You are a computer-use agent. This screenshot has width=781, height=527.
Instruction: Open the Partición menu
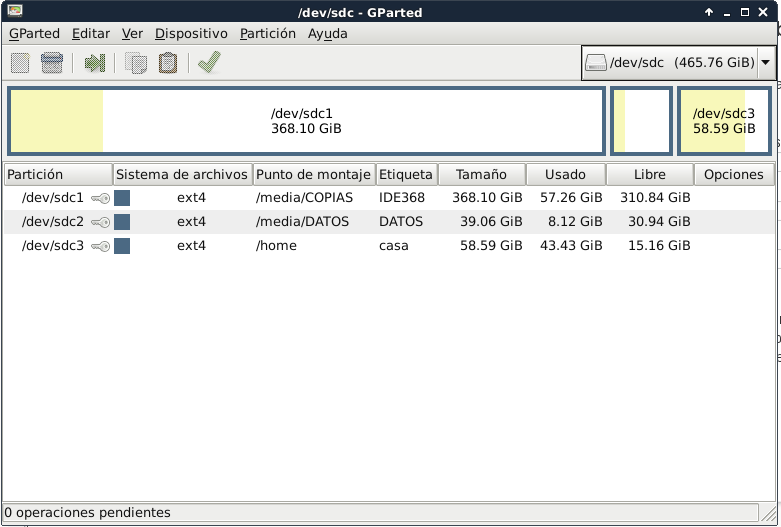[267, 33]
